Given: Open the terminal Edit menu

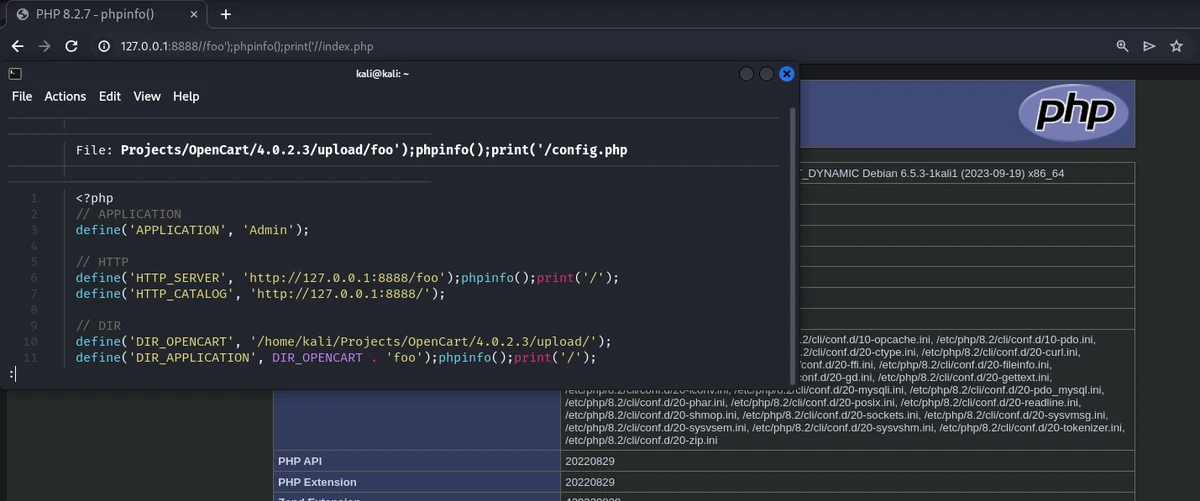Looking at the screenshot, I should click(x=110, y=96).
